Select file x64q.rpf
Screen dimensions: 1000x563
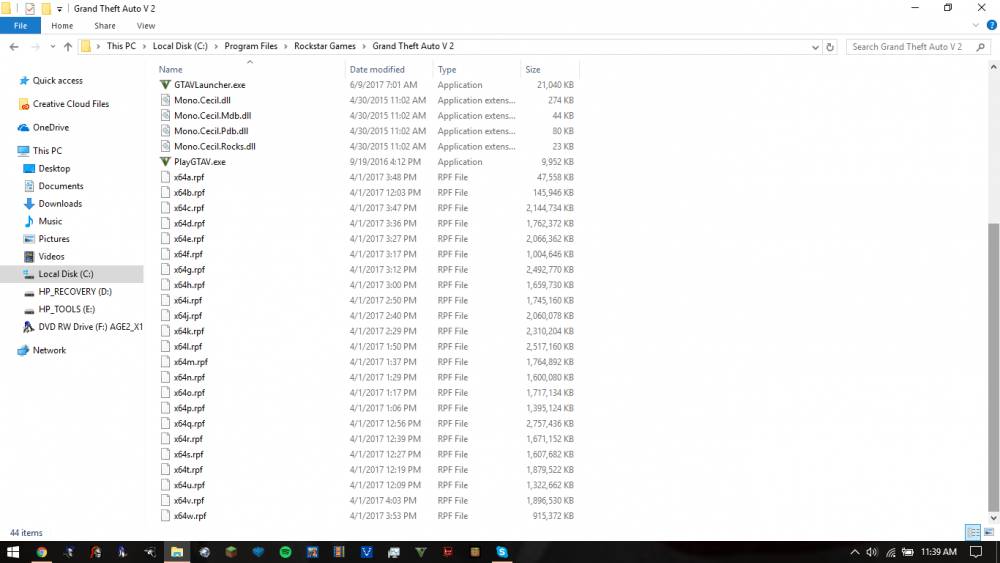(189, 423)
